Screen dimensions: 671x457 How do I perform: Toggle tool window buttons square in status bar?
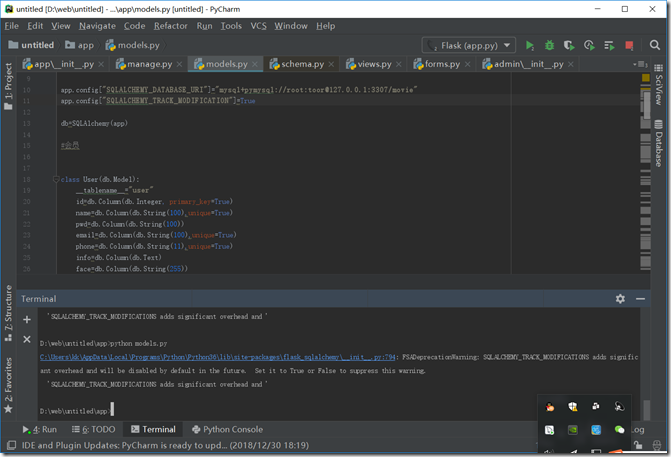click(12, 445)
